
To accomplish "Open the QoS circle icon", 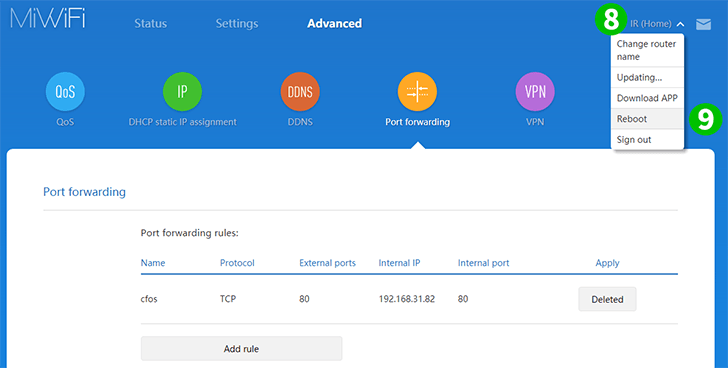I will [65, 92].
